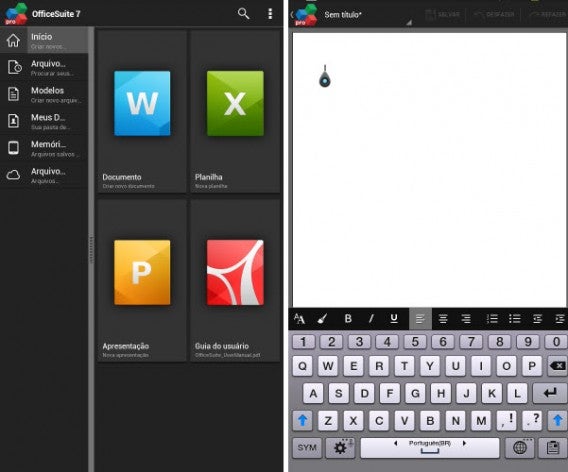The height and width of the screenshot is (472, 568).
Task: Tap the OfficeSuite pro logo in editor
Action: (x=305, y=14)
